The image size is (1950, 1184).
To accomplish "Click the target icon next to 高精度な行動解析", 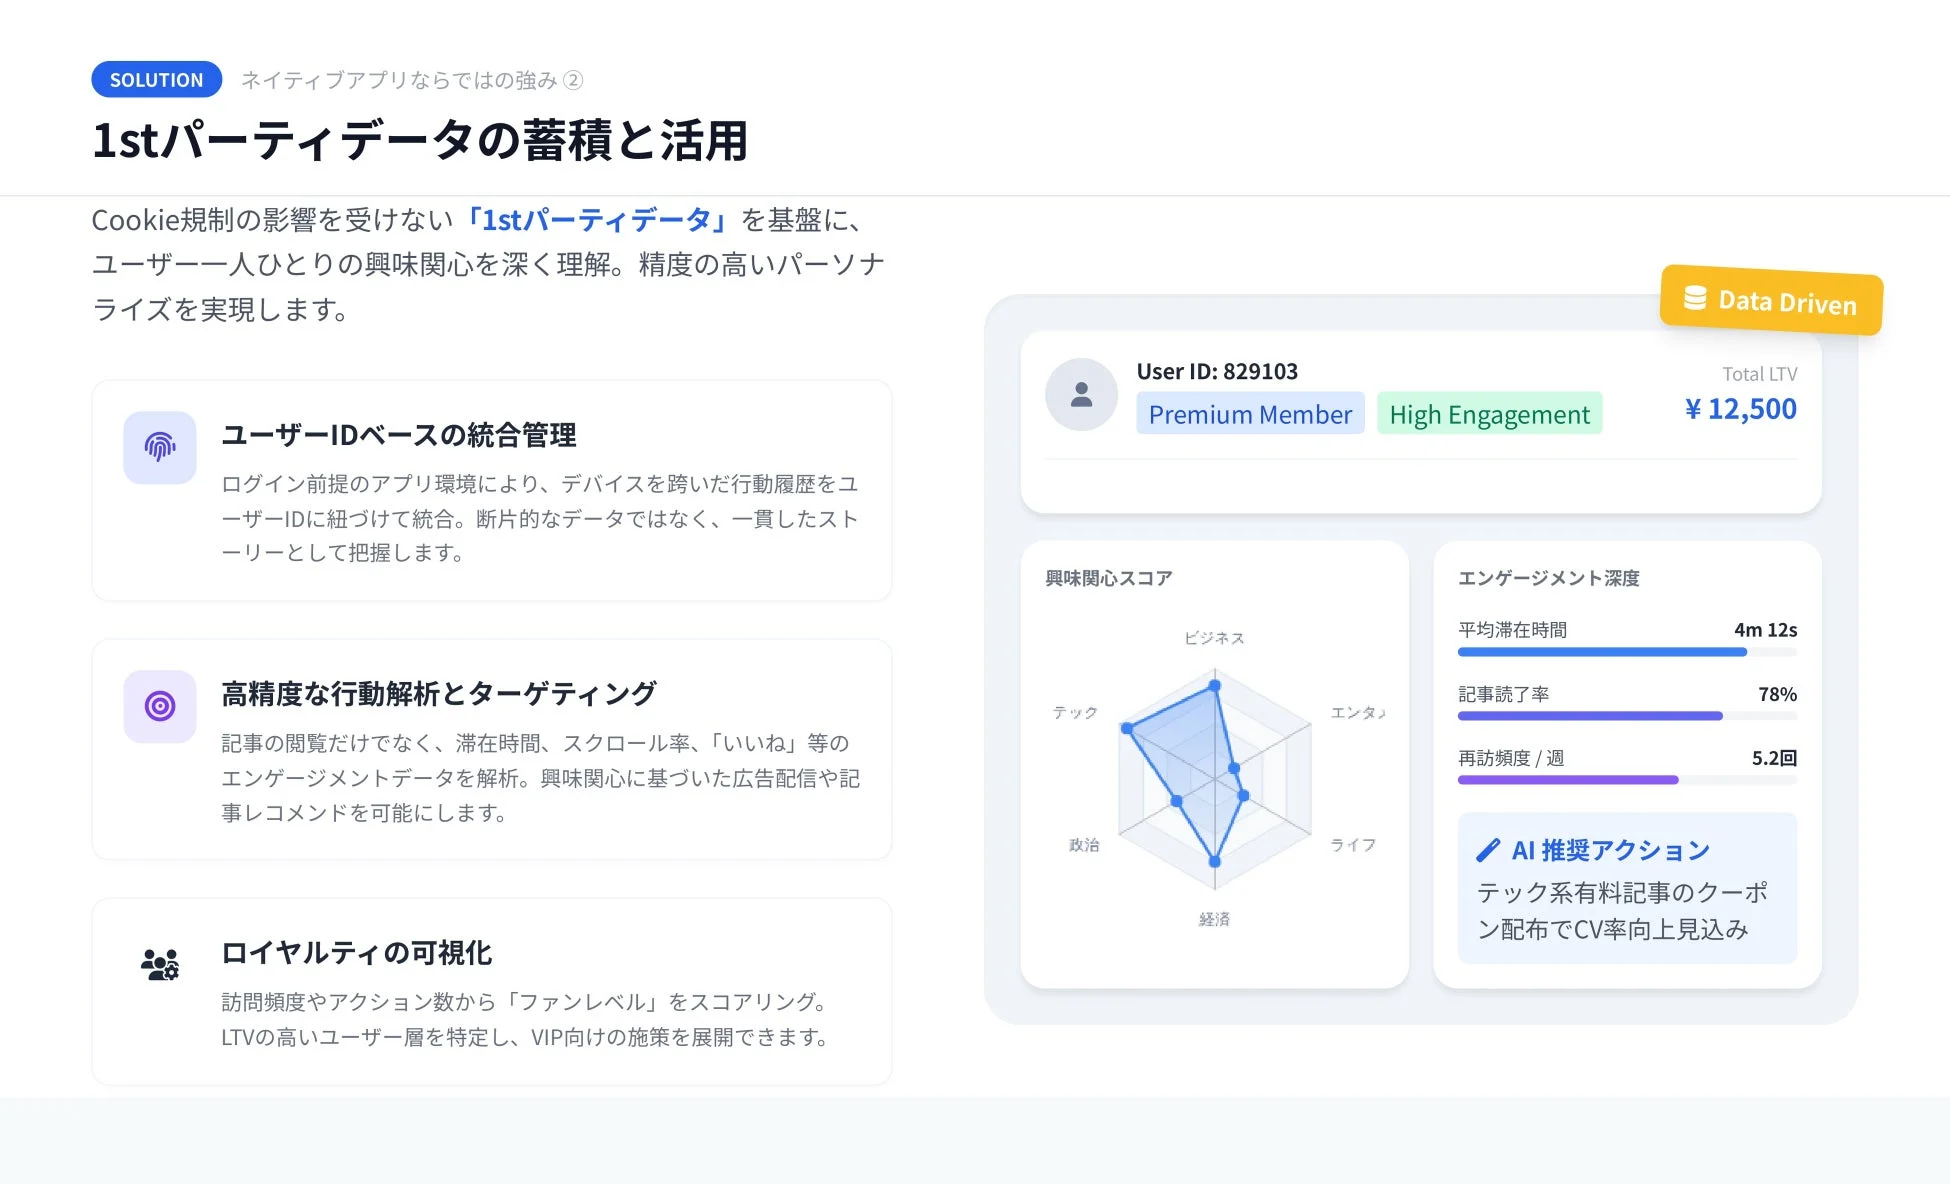I will (x=159, y=706).
